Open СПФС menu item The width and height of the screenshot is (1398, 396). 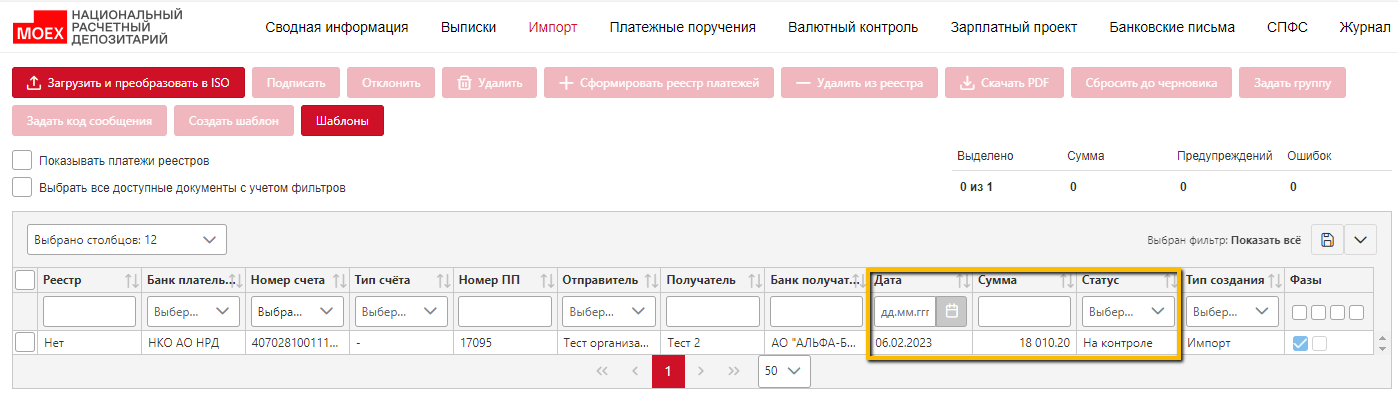(x=1287, y=27)
